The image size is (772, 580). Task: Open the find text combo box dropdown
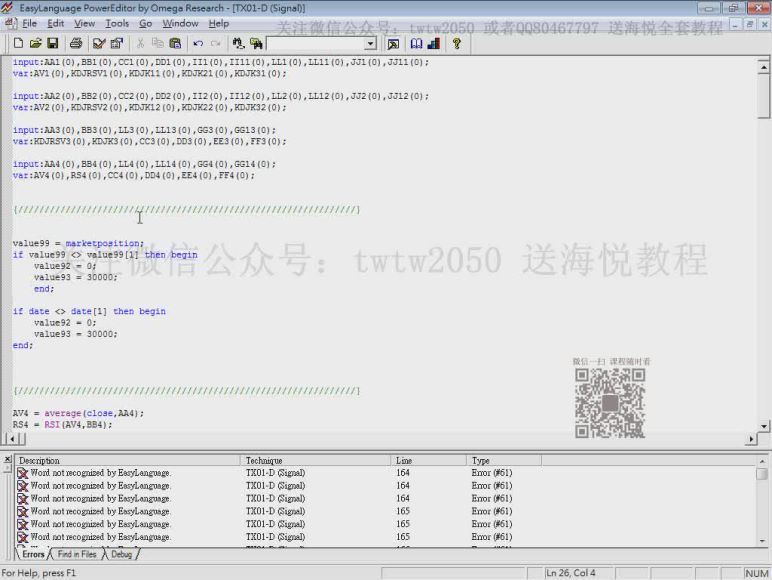370,44
